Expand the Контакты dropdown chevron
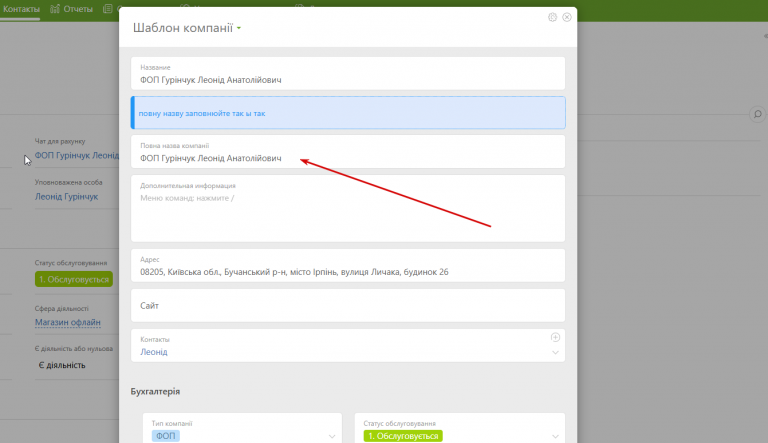The height and width of the screenshot is (443, 768). (555, 352)
